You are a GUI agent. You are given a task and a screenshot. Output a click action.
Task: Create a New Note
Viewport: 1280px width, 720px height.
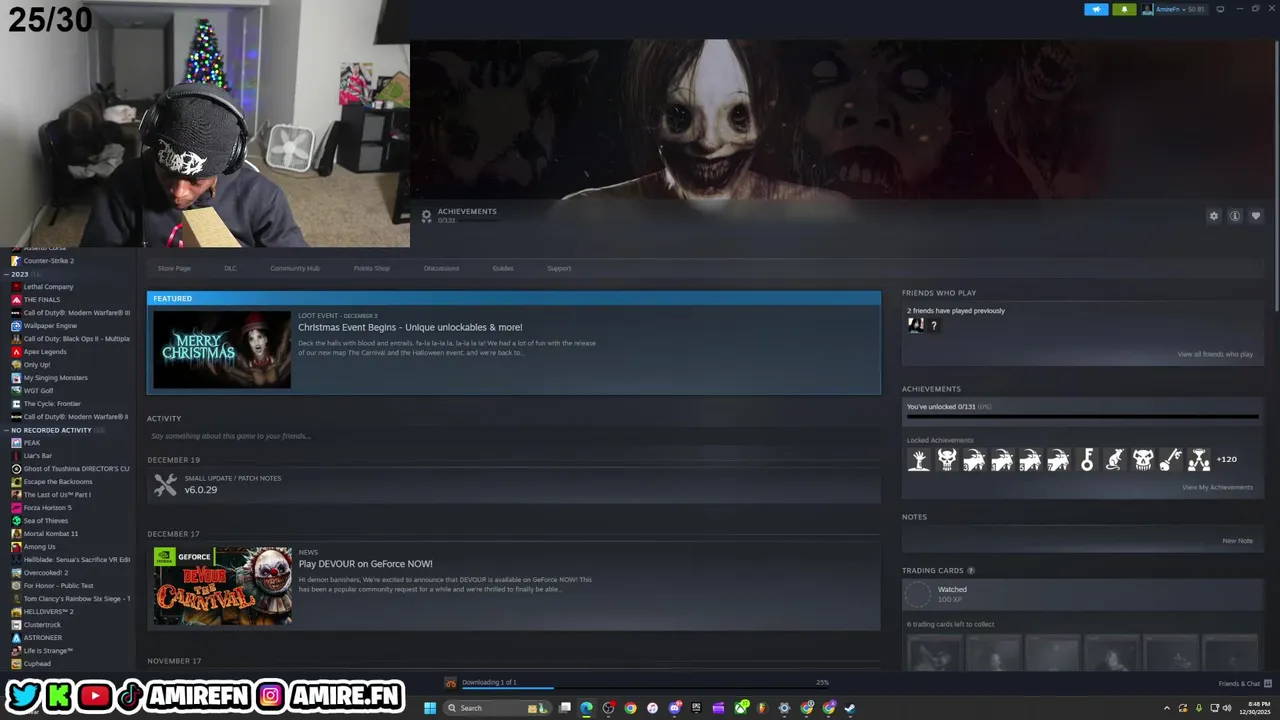pos(1237,541)
